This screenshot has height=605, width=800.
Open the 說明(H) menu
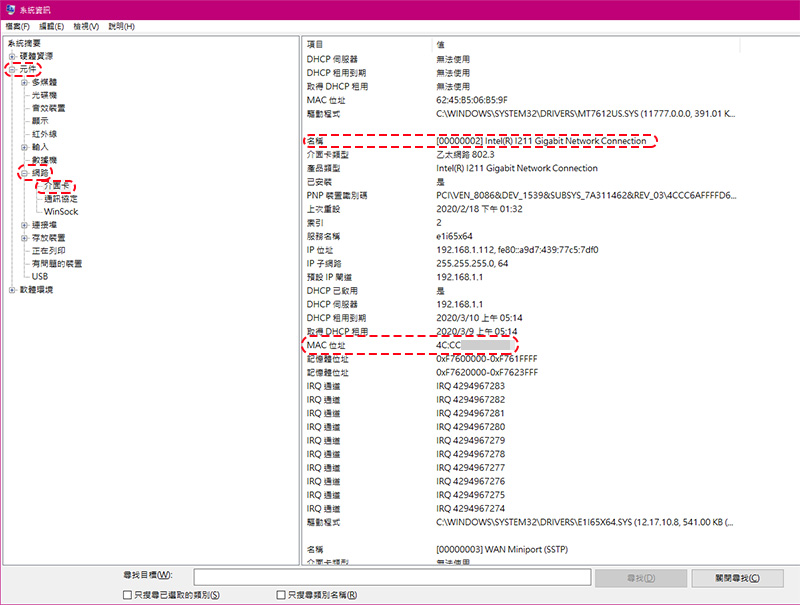(121, 27)
